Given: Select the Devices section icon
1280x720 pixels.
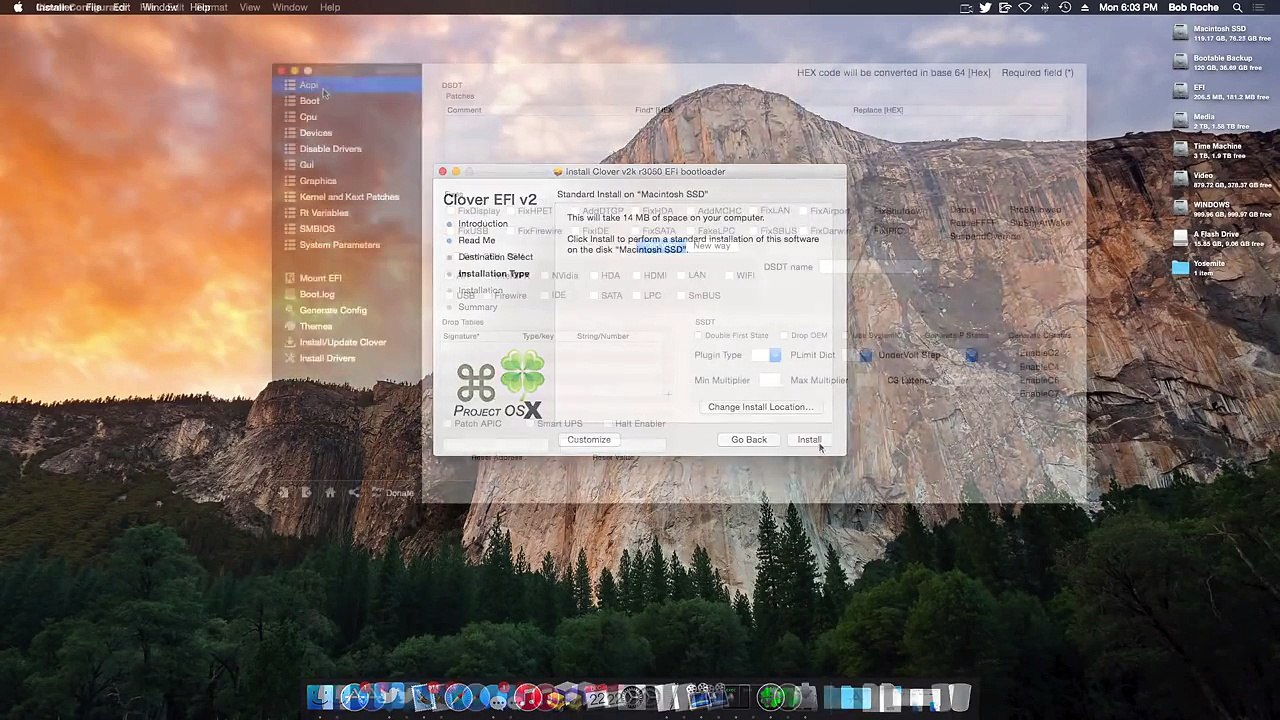Looking at the screenshot, I should click(290, 133).
